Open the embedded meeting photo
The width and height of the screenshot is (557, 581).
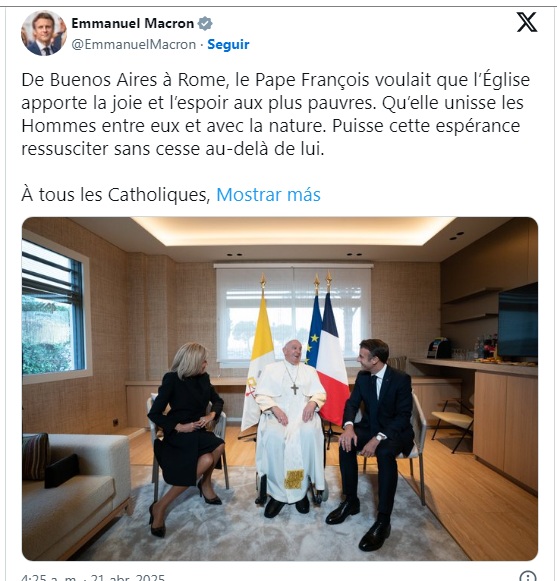click(x=280, y=389)
